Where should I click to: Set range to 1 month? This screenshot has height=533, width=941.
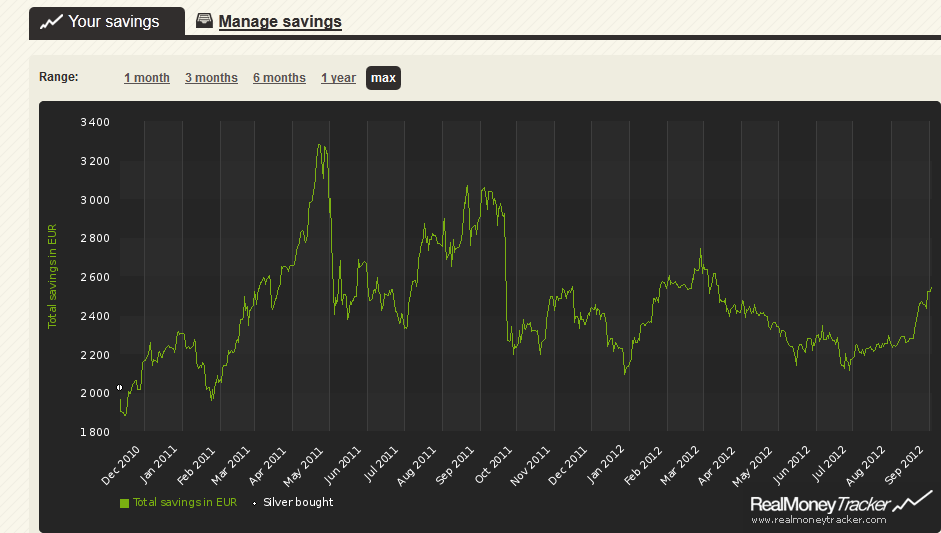[x=147, y=78]
